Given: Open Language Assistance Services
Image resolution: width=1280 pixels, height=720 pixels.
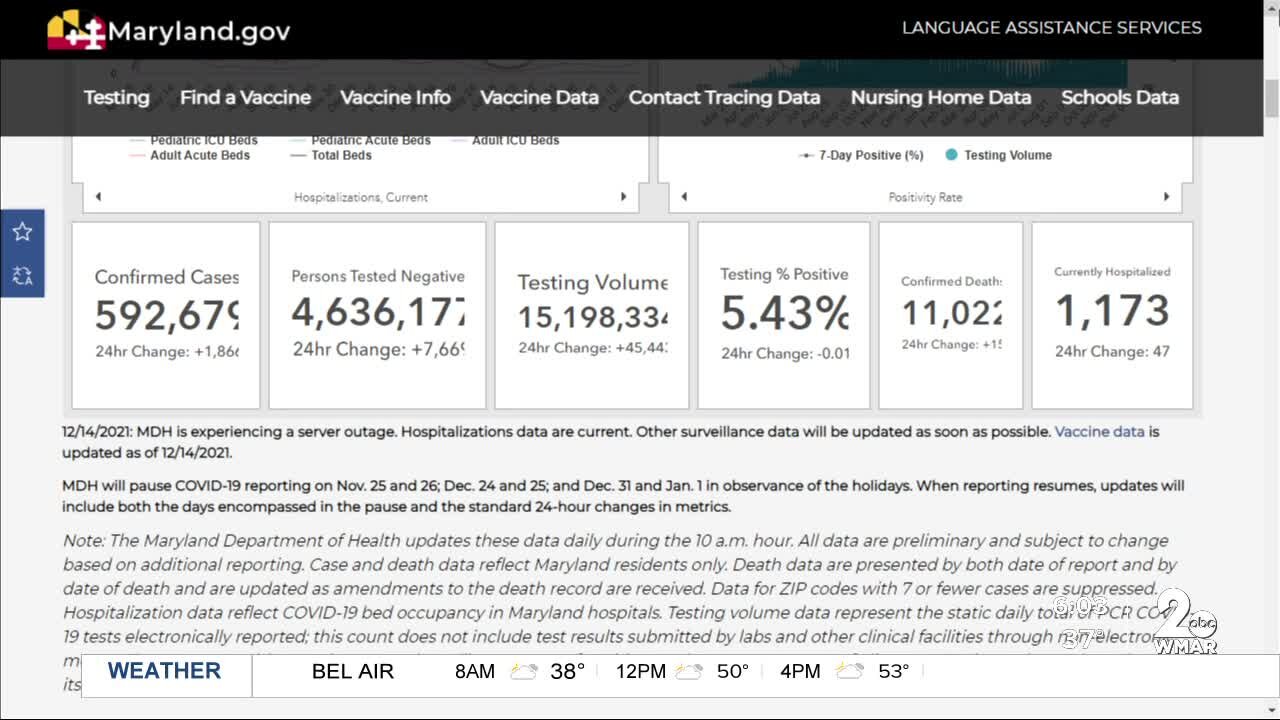Looking at the screenshot, I should pyautogui.click(x=1052, y=28).
